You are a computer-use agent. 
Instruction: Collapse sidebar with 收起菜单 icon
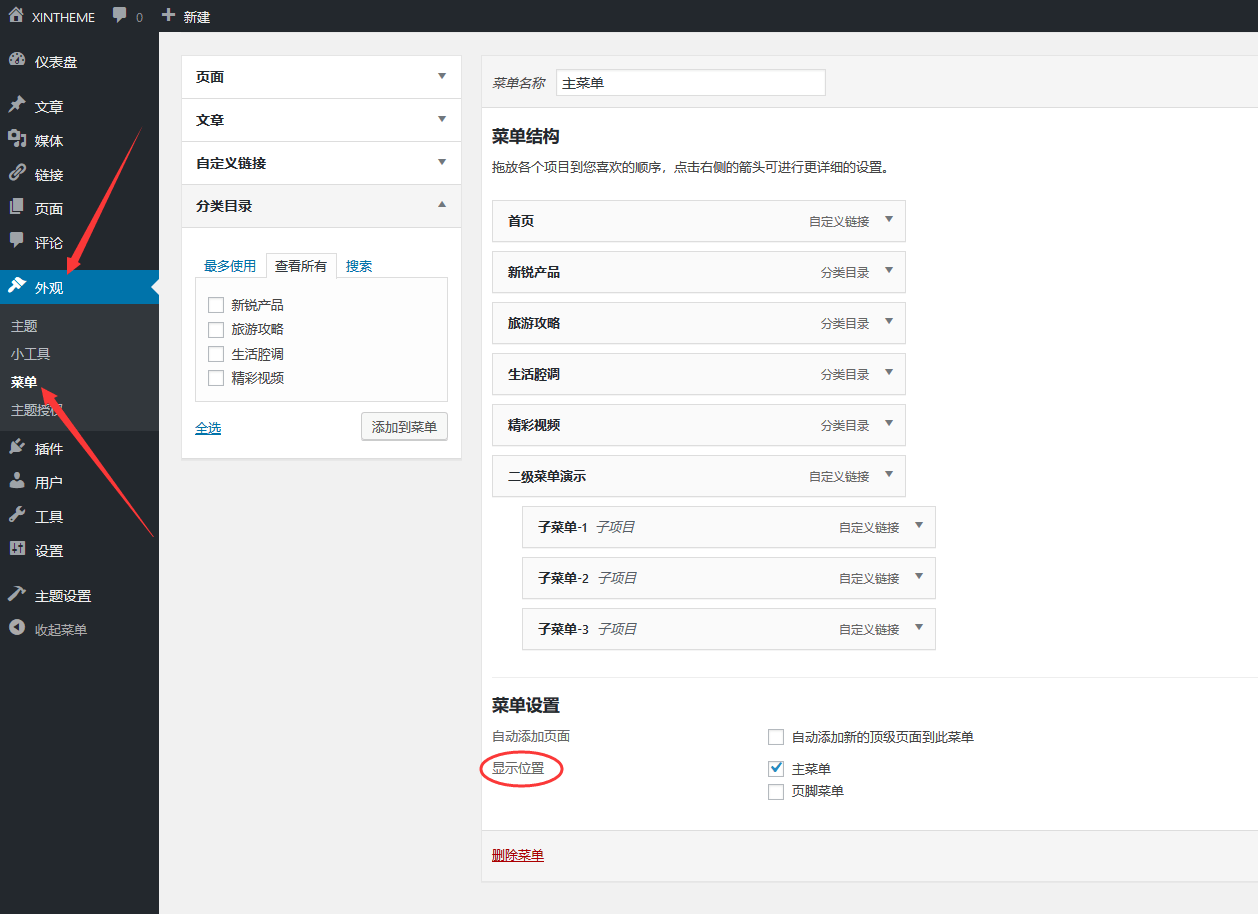tap(17, 629)
